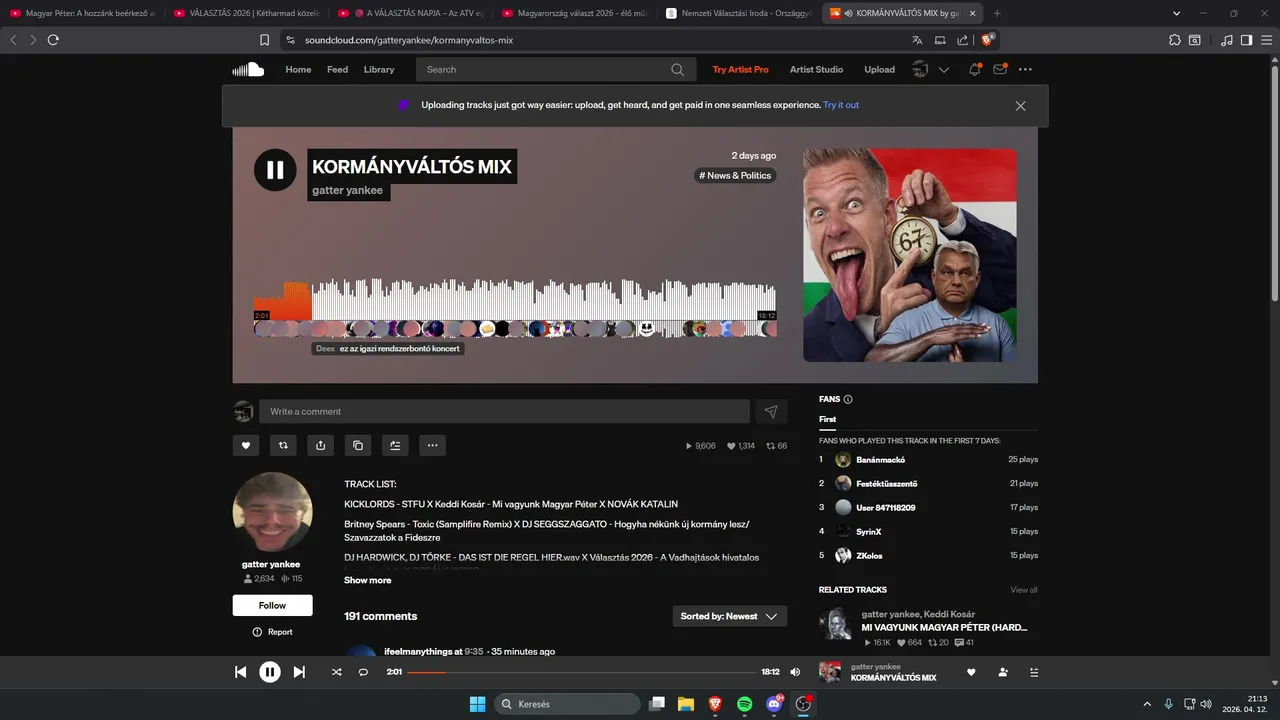
Task: Report the track via Report link
Action: tap(272, 632)
